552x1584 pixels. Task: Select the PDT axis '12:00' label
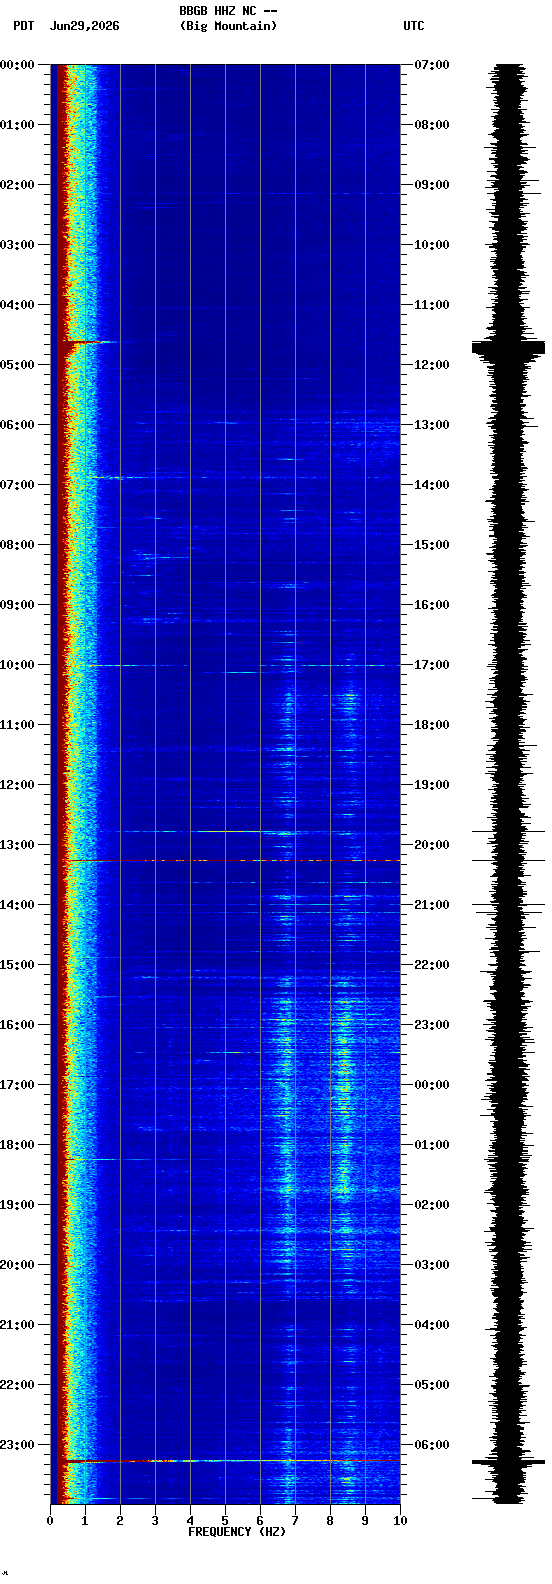tap(17, 785)
